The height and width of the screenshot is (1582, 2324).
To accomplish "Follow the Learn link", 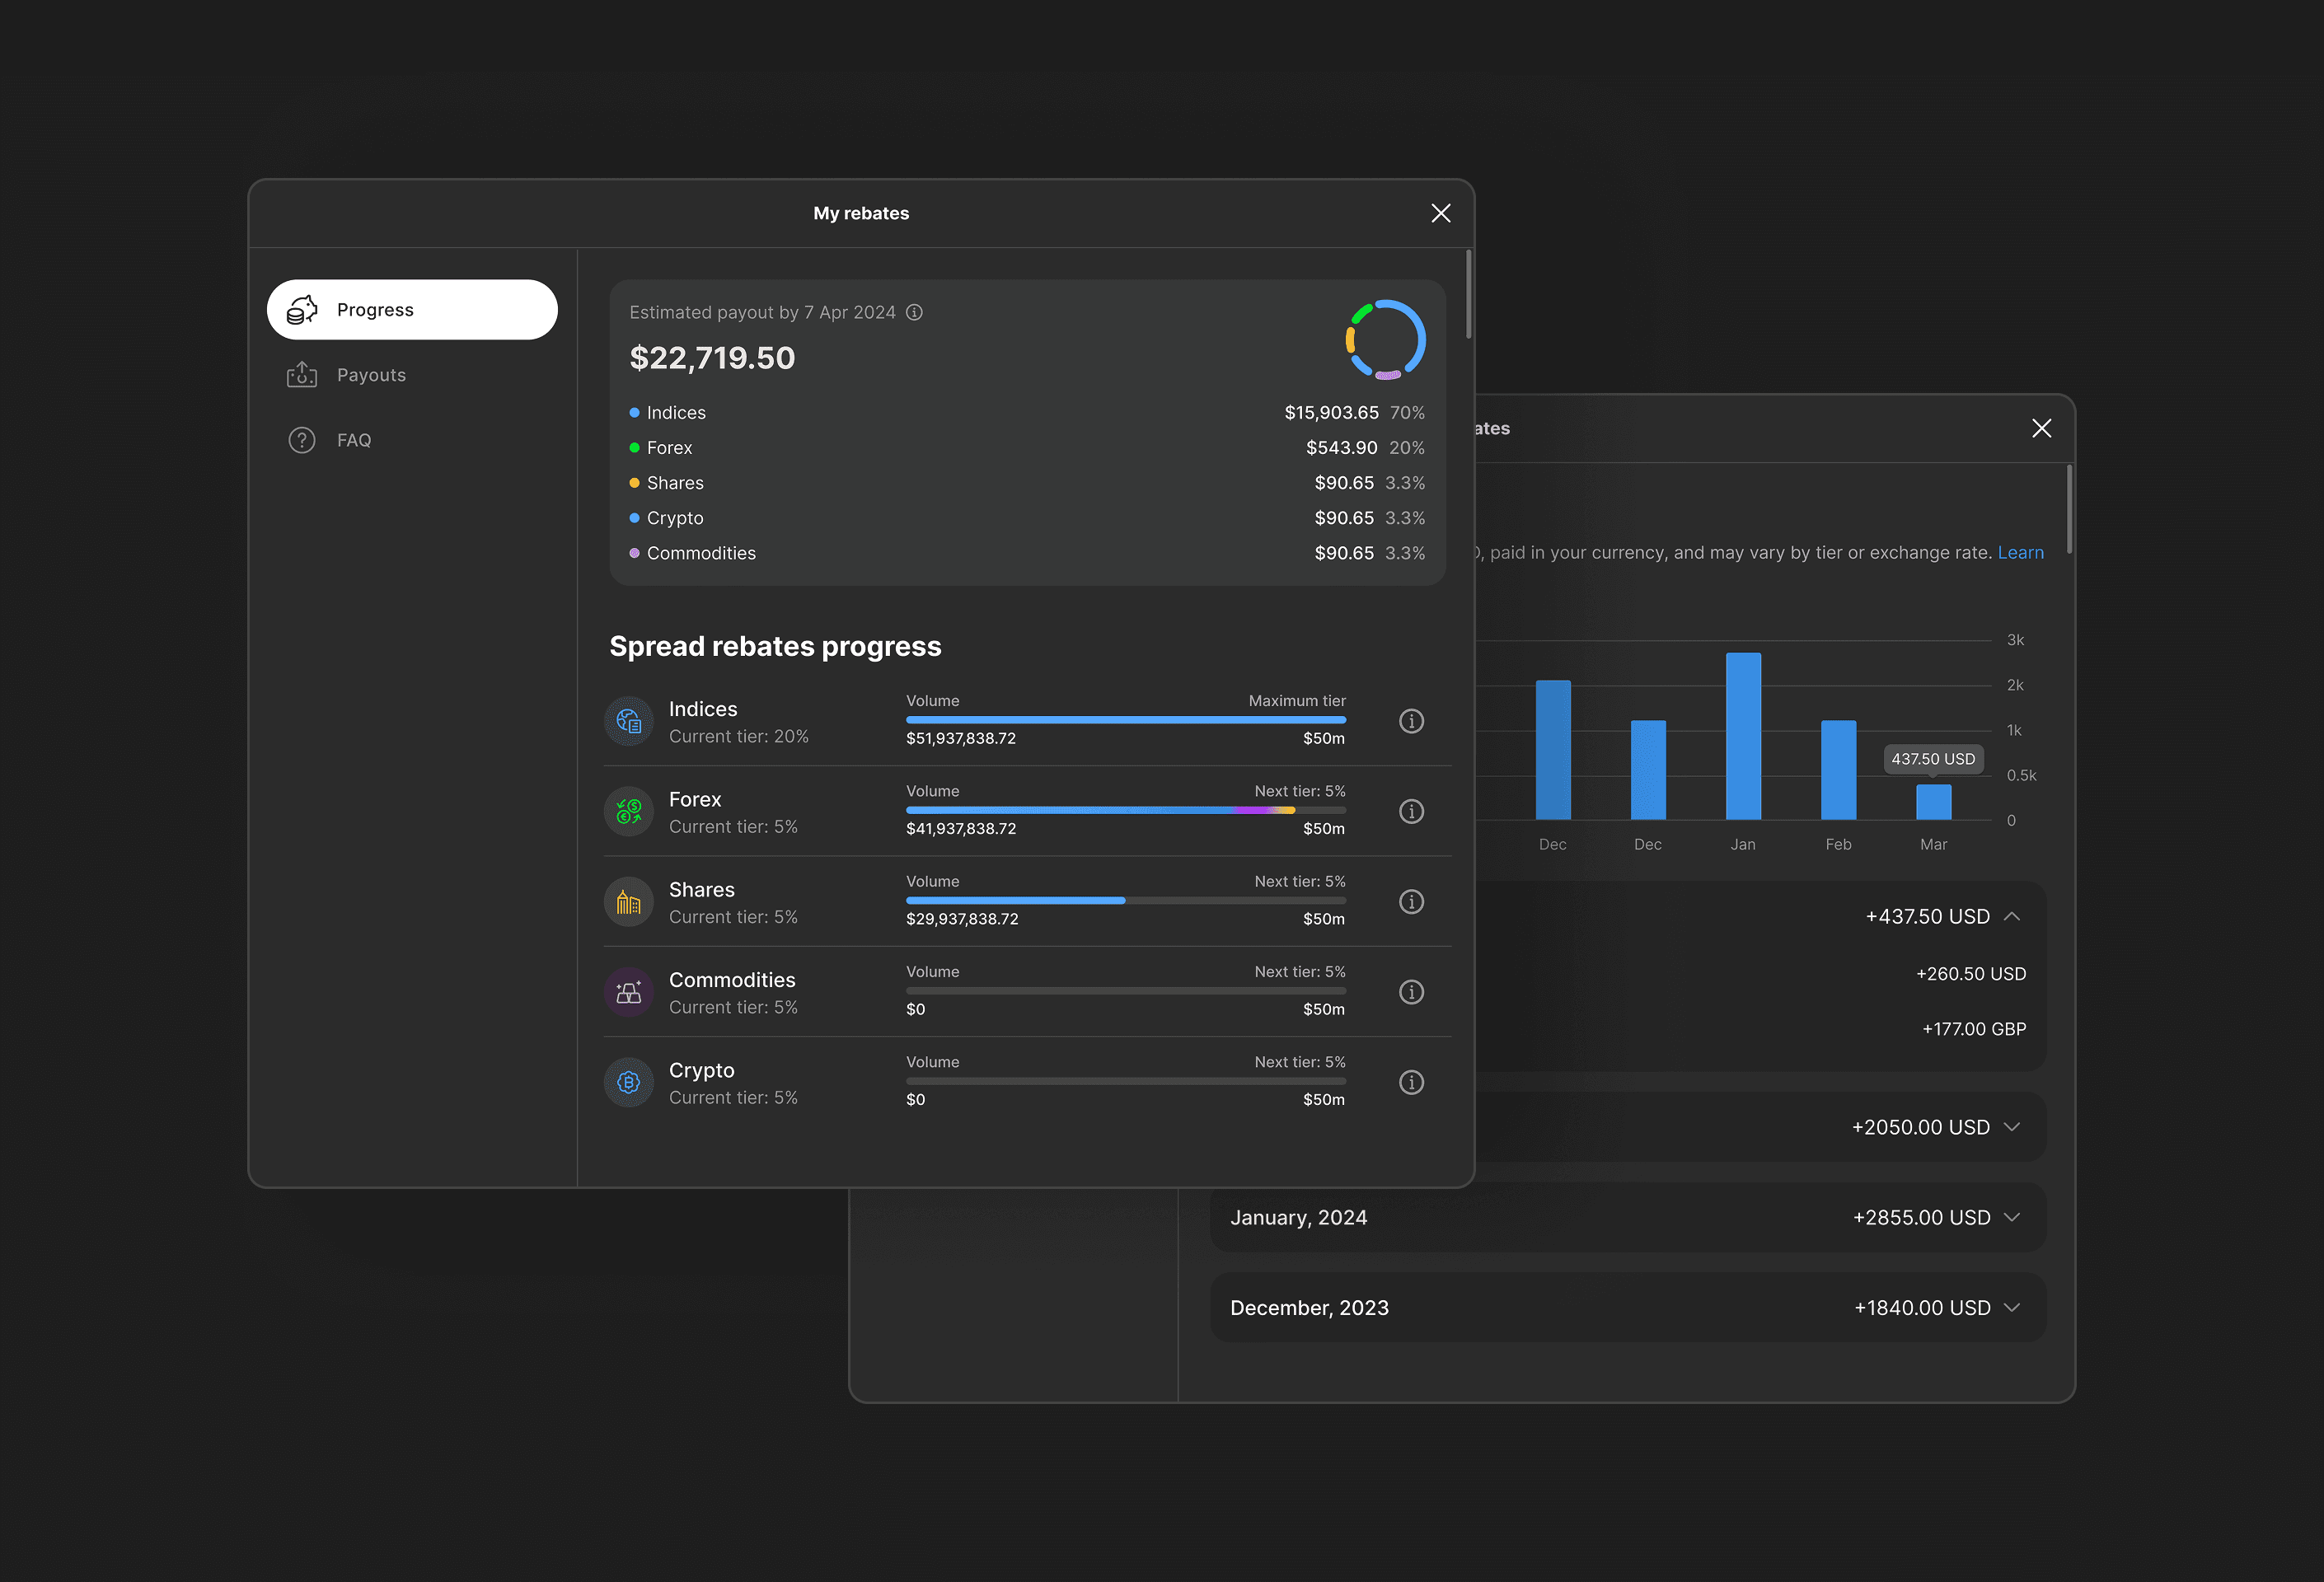I will coord(2020,552).
